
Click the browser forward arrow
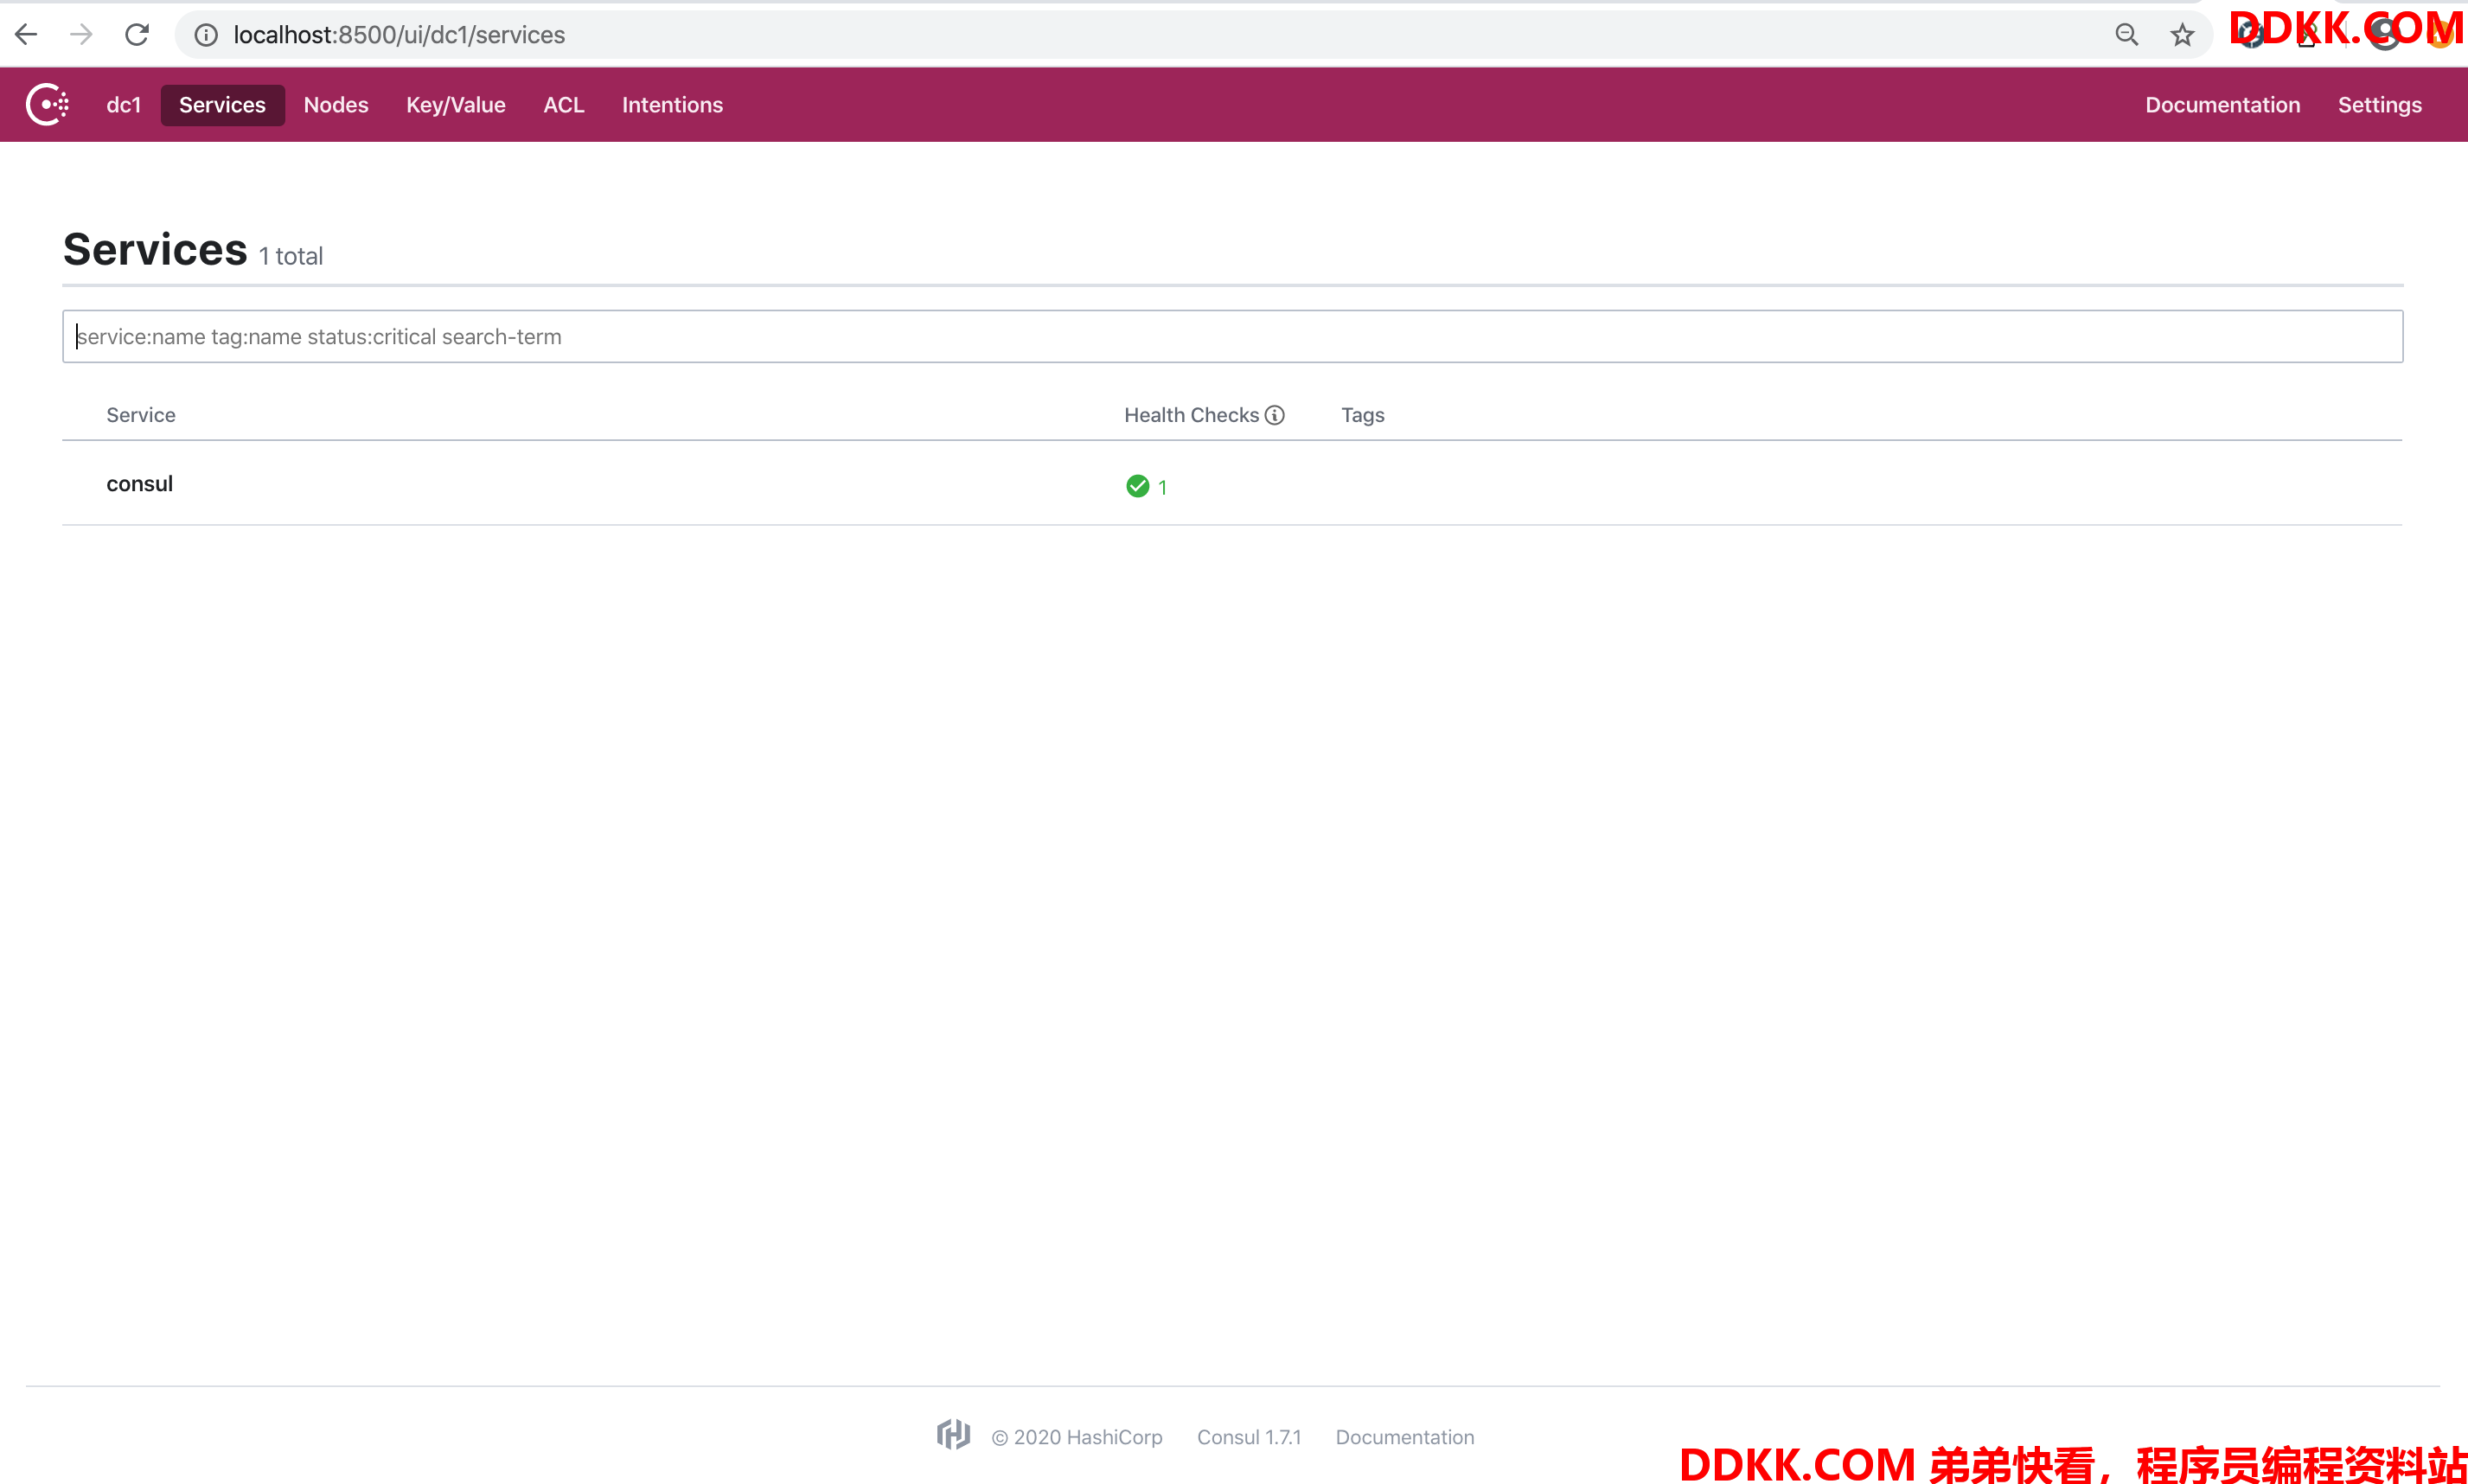tap(81, 35)
